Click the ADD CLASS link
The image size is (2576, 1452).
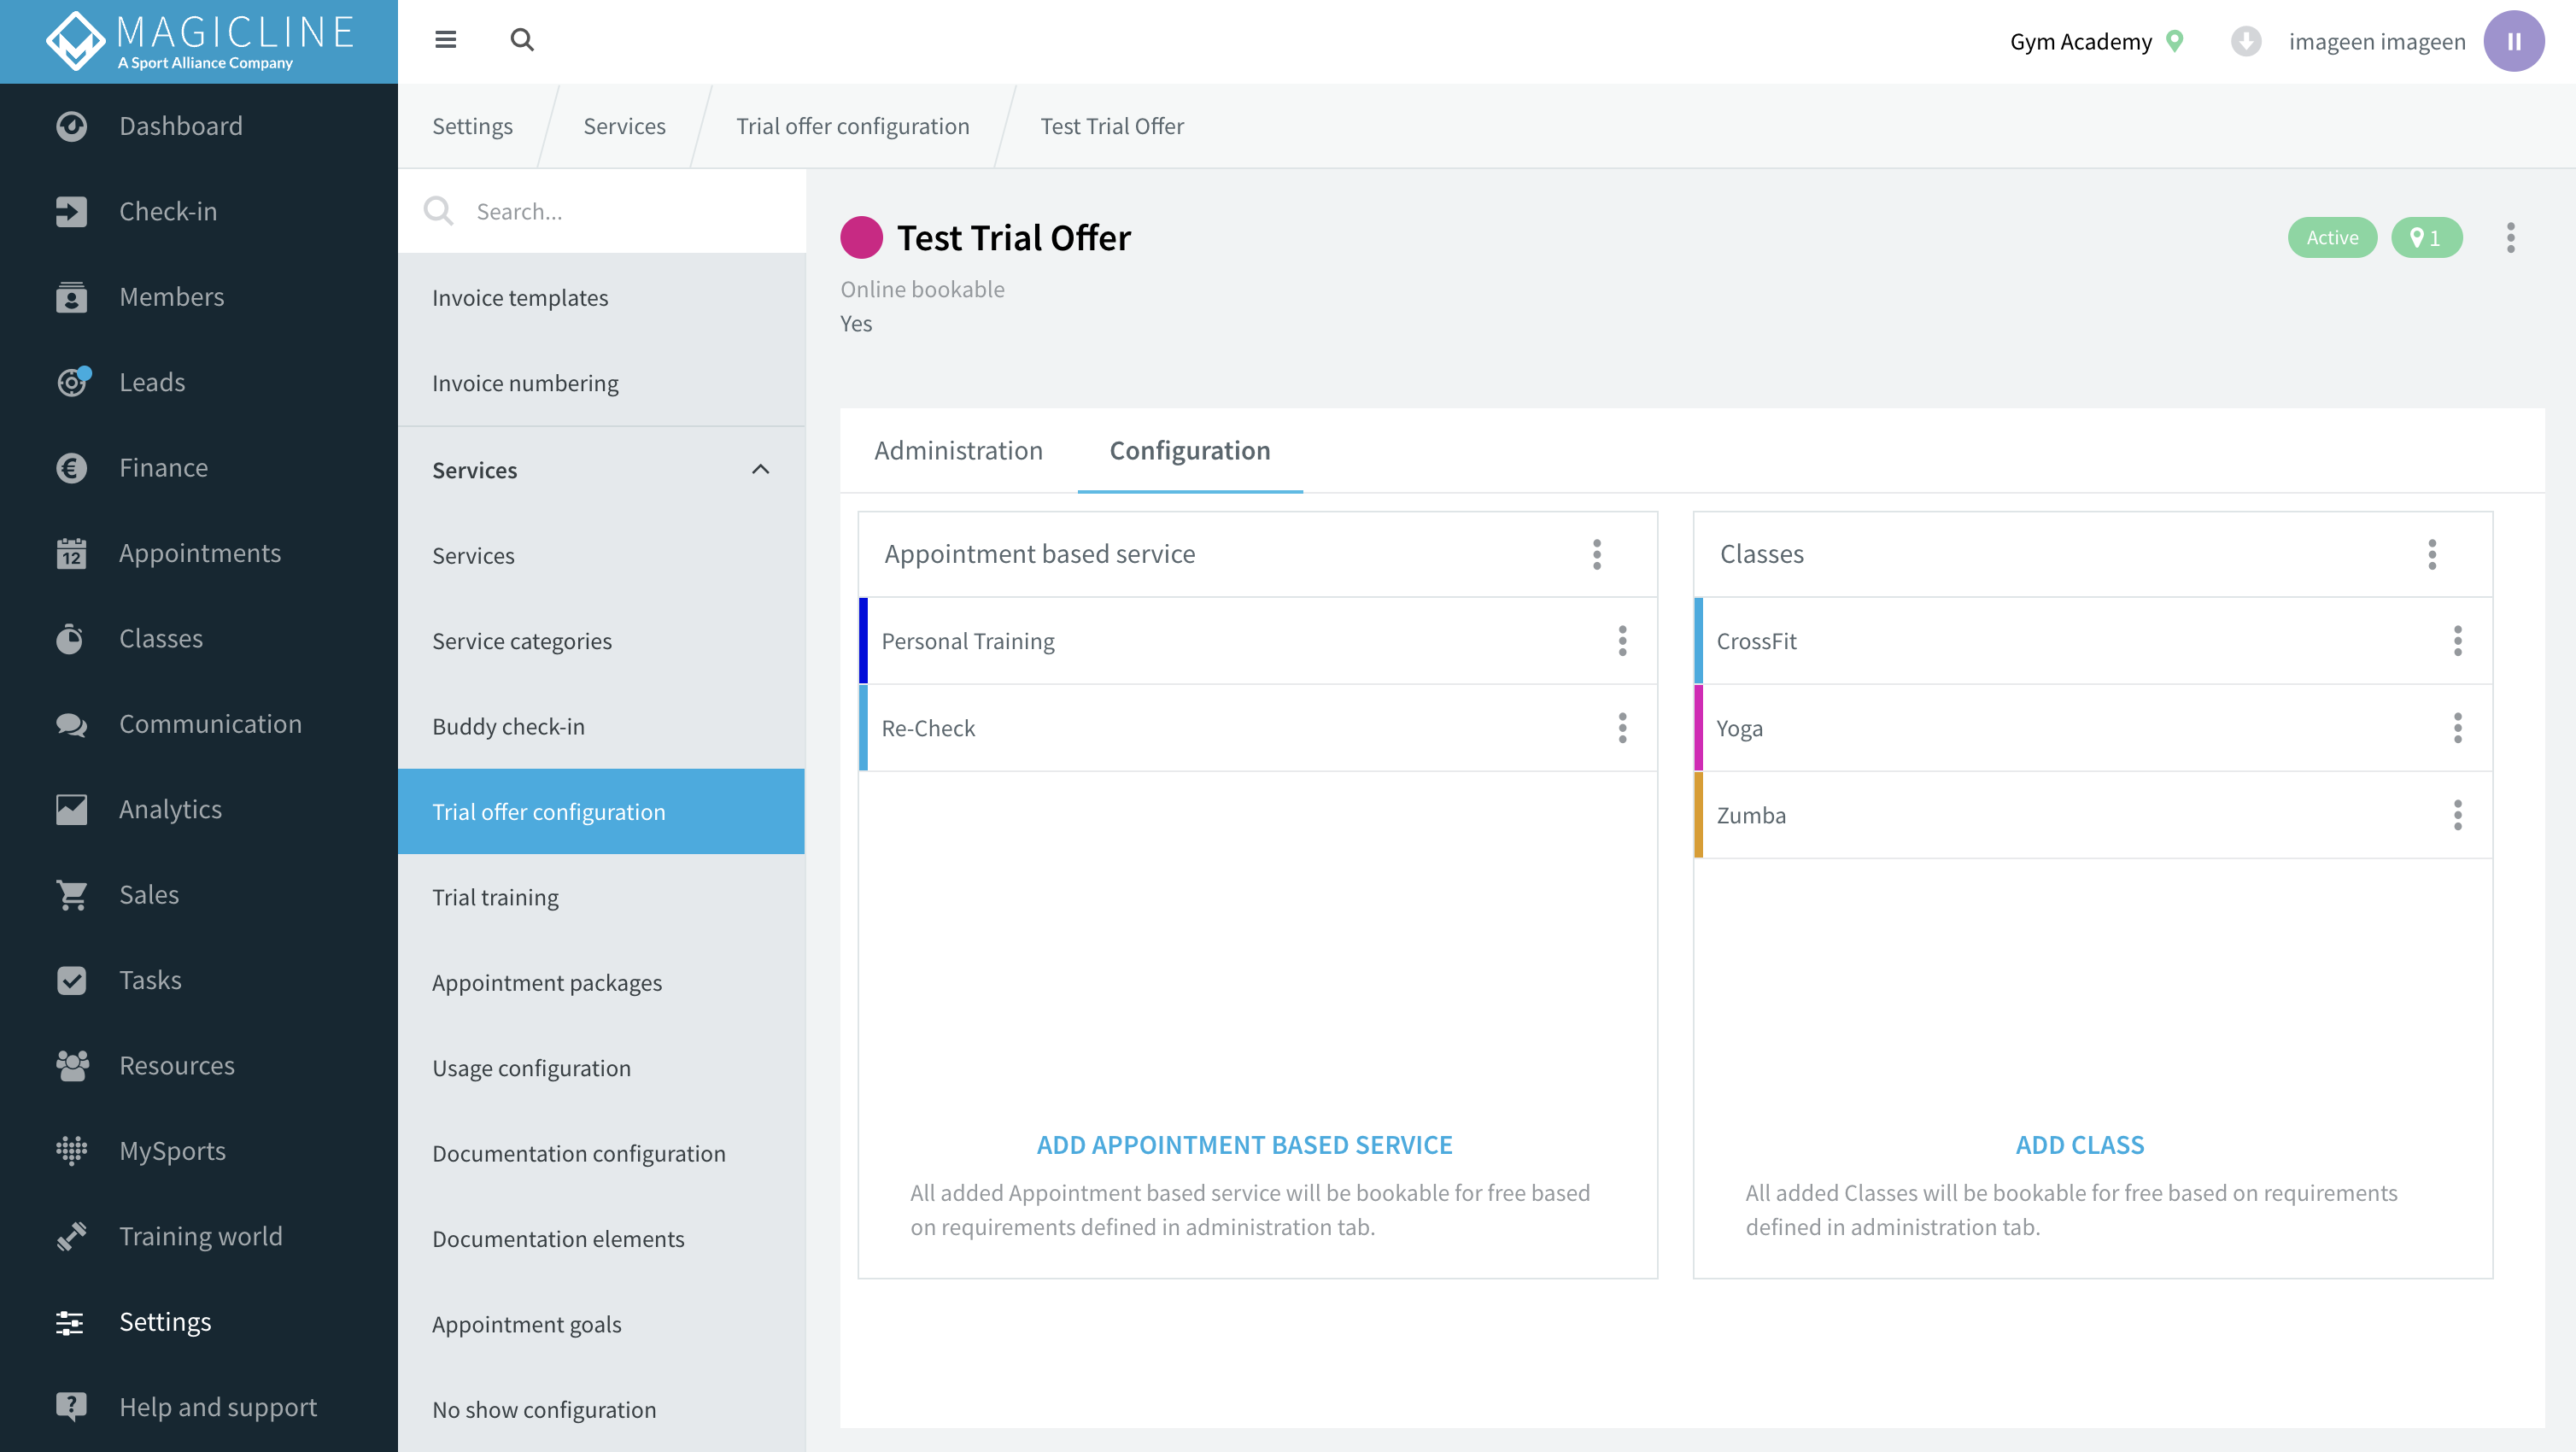(x=2080, y=1145)
